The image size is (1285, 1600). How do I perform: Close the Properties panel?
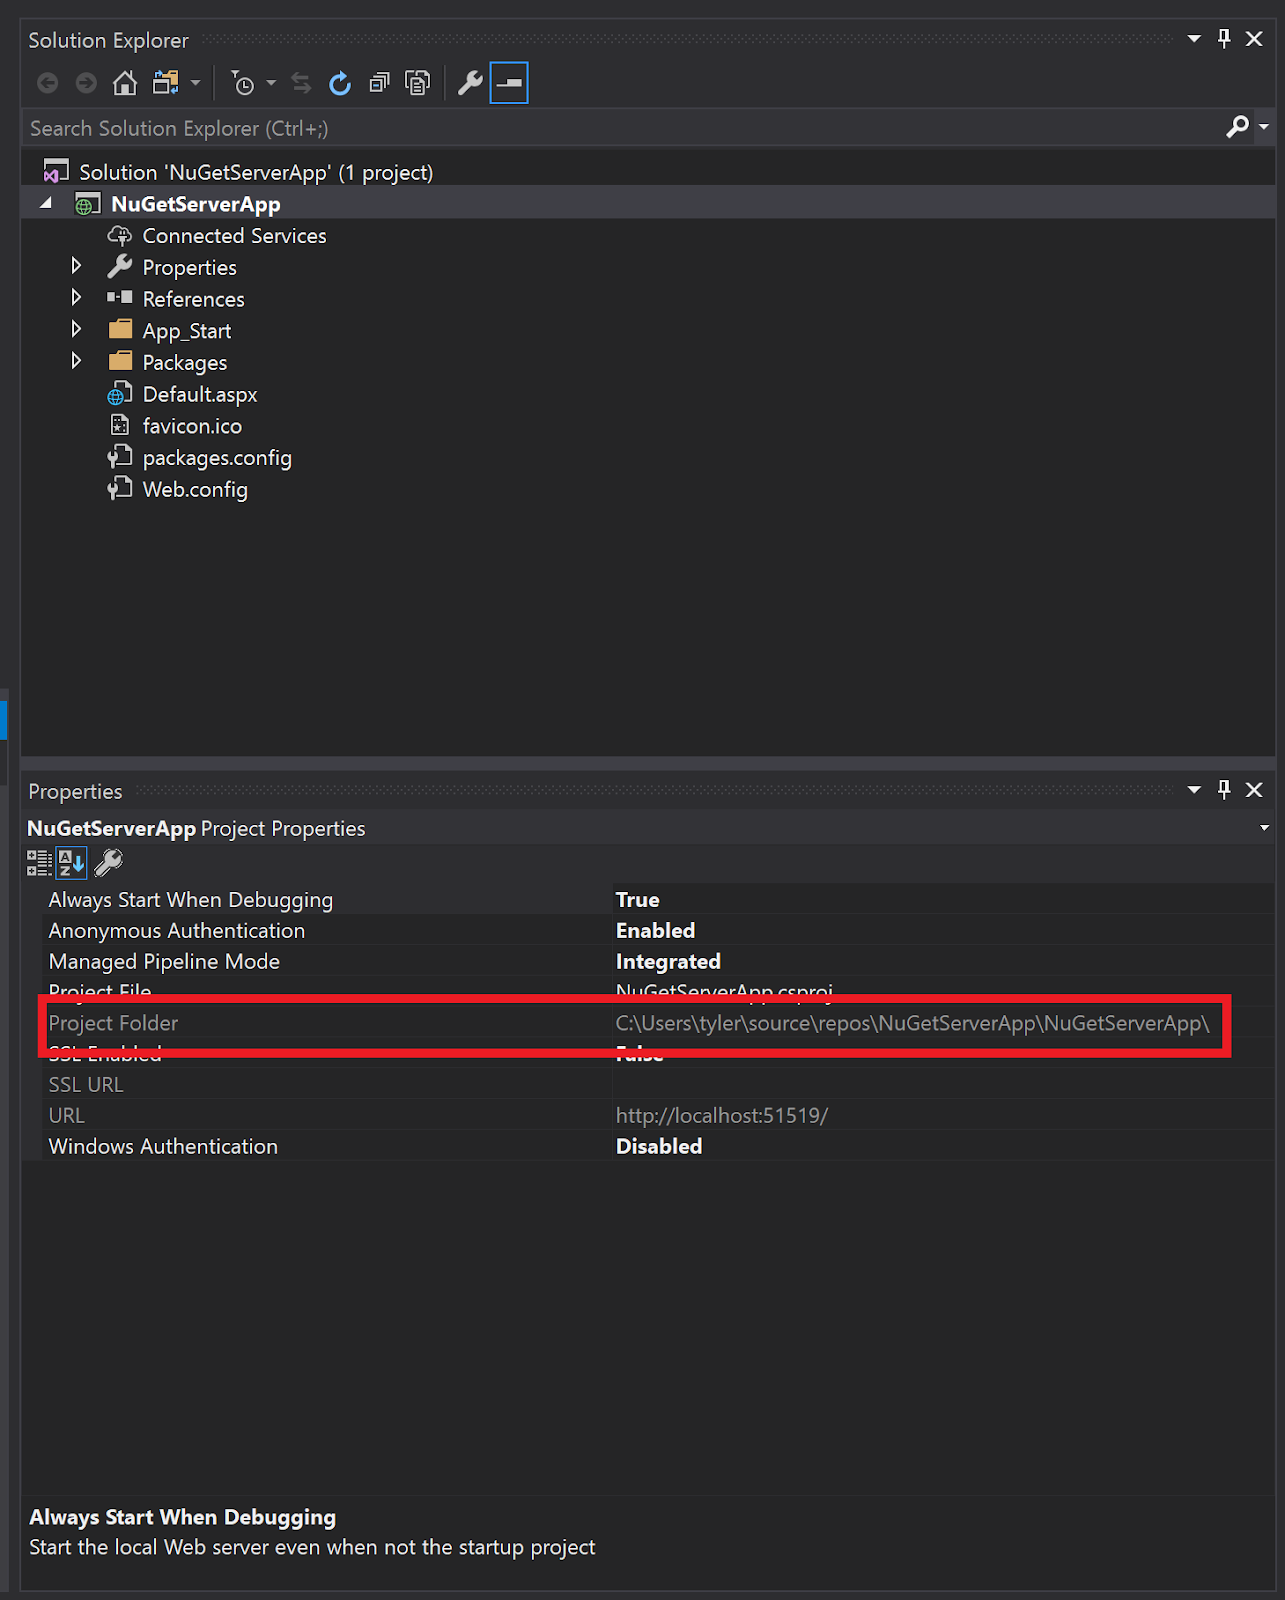[1254, 790]
